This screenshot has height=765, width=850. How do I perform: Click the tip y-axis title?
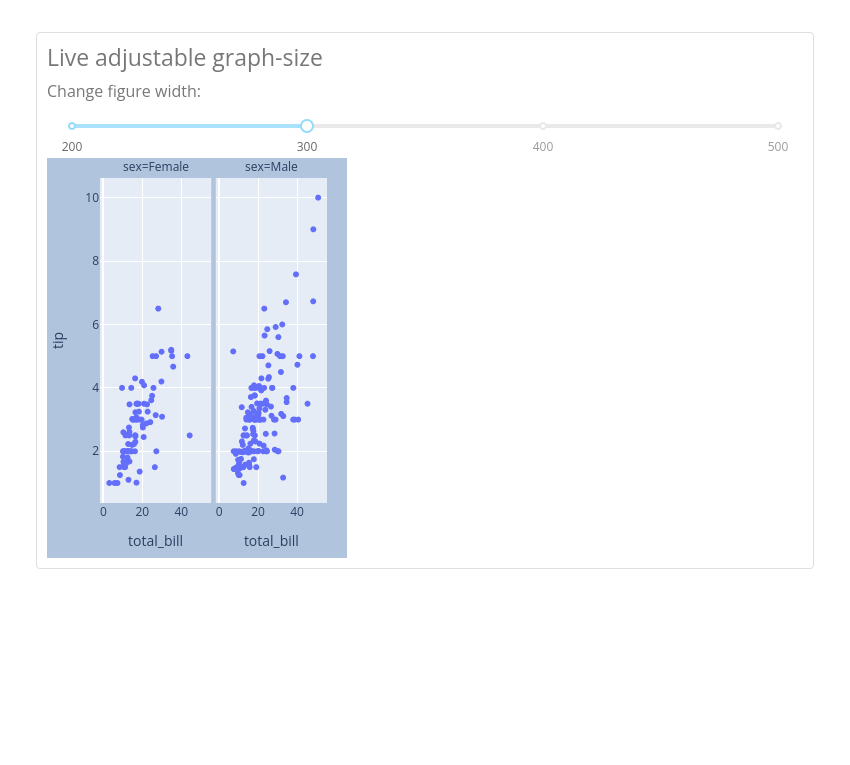(59, 340)
